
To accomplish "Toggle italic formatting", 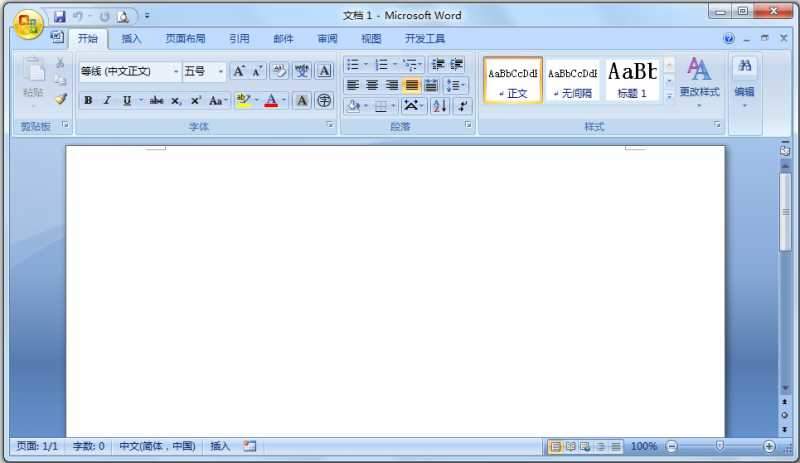I will [x=107, y=101].
